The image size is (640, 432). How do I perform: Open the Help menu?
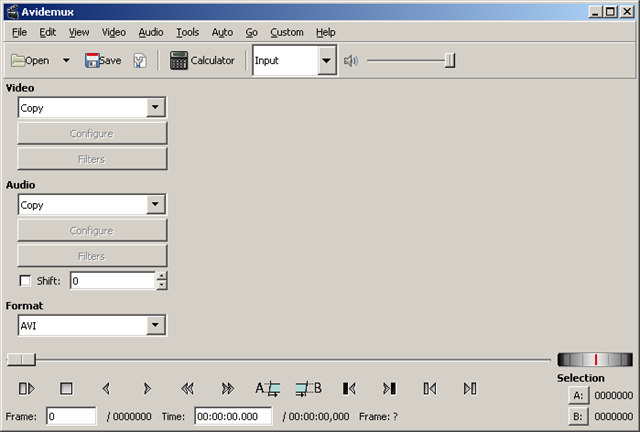(325, 32)
